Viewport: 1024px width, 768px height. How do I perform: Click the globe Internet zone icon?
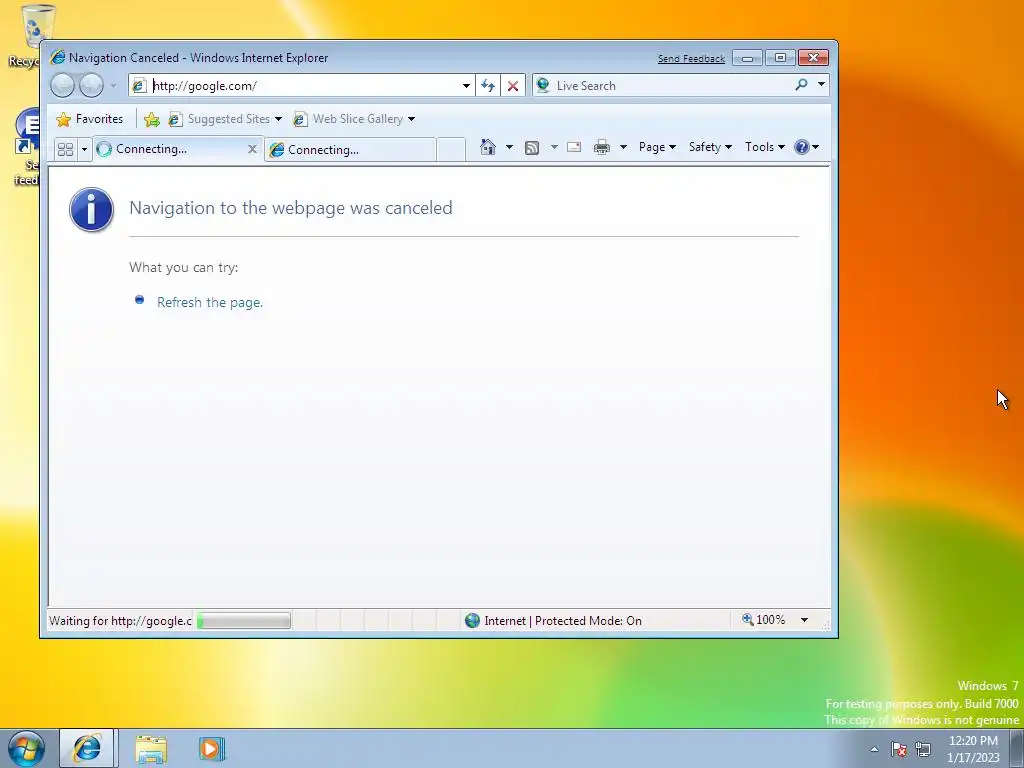(472, 620)
